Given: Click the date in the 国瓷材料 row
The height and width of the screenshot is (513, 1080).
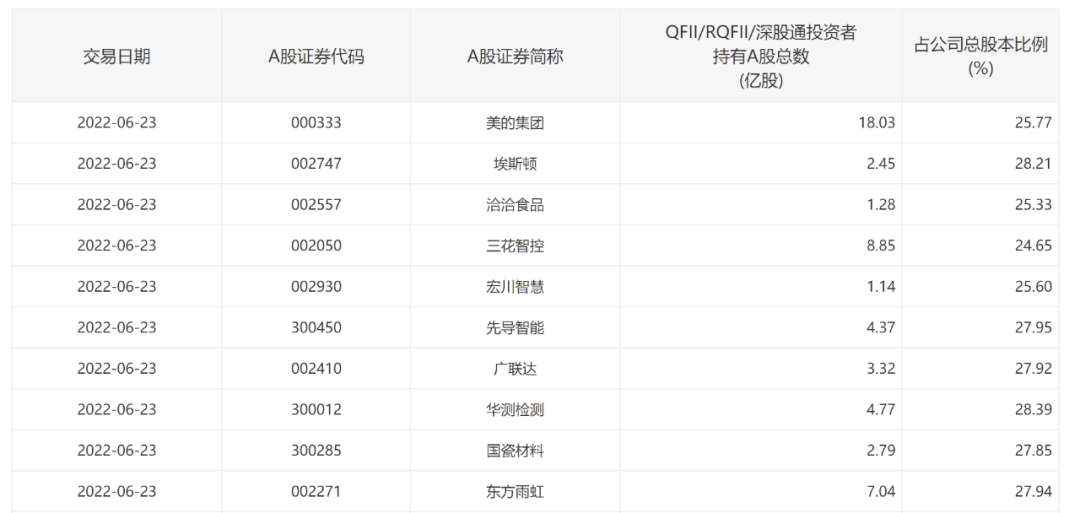Looking at the screenshot, I should [x=116, y=451].
